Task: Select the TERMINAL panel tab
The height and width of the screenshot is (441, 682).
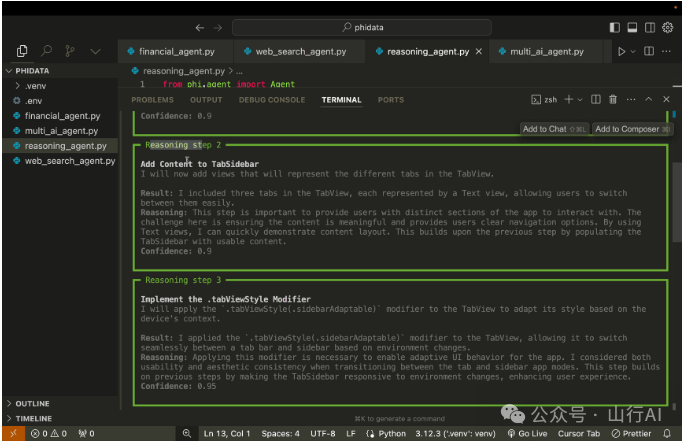Action: (x=341, y=100)
